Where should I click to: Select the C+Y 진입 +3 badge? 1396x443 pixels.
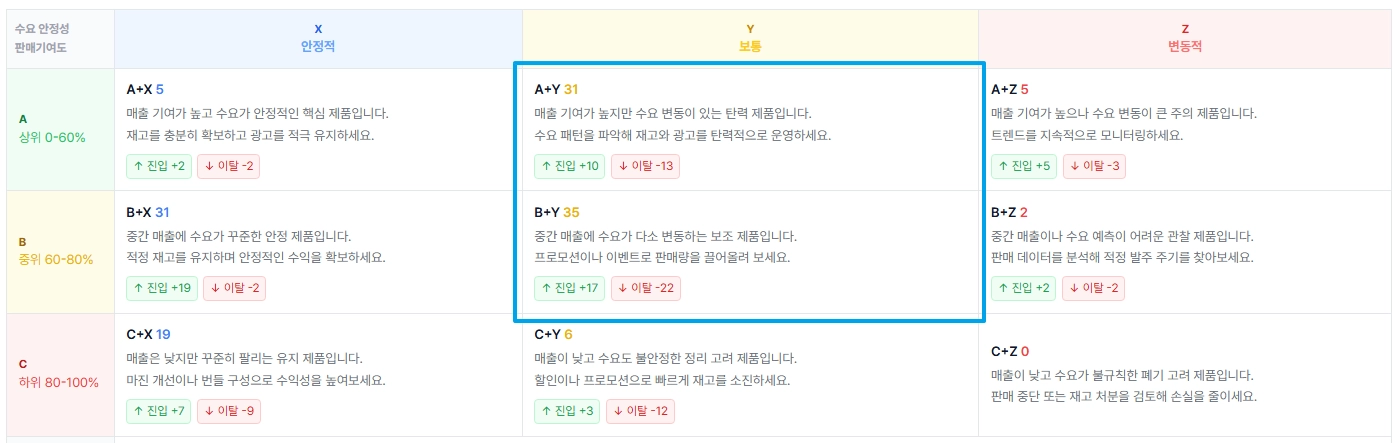[567, 411]
